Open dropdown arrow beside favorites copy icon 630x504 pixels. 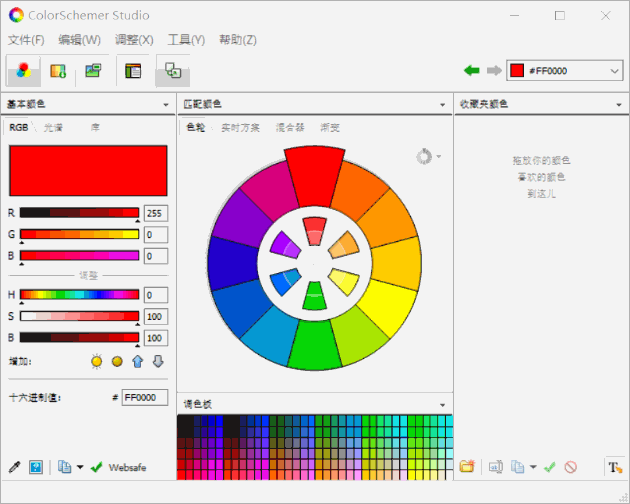point(533,467)
